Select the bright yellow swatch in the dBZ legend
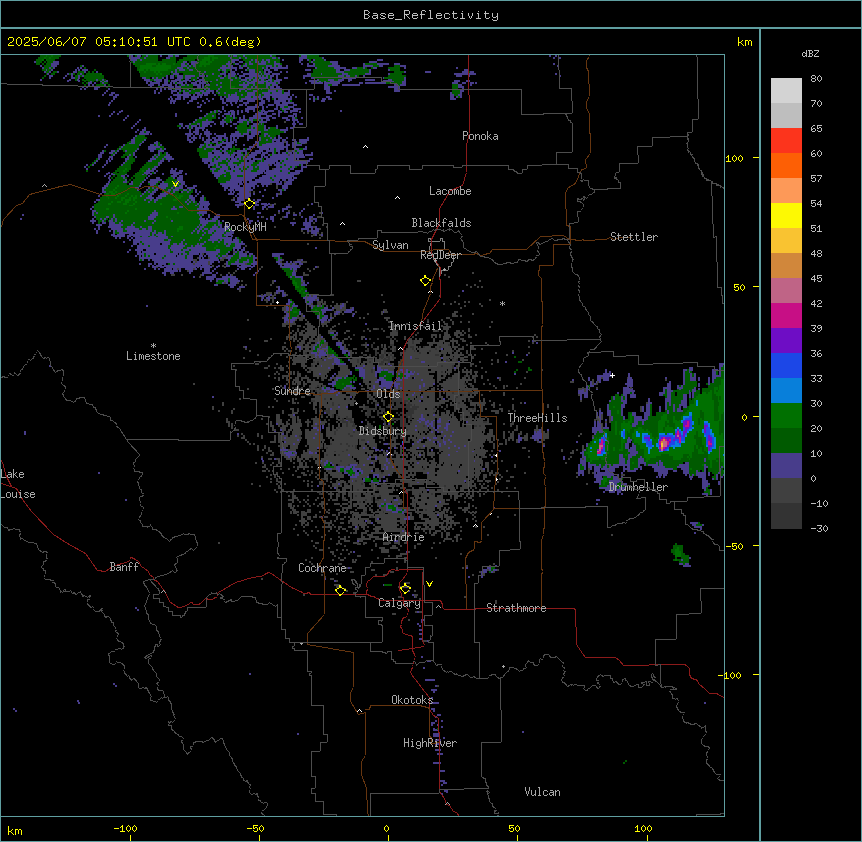This screenshot has width=862, height=842. click(786, 215)
